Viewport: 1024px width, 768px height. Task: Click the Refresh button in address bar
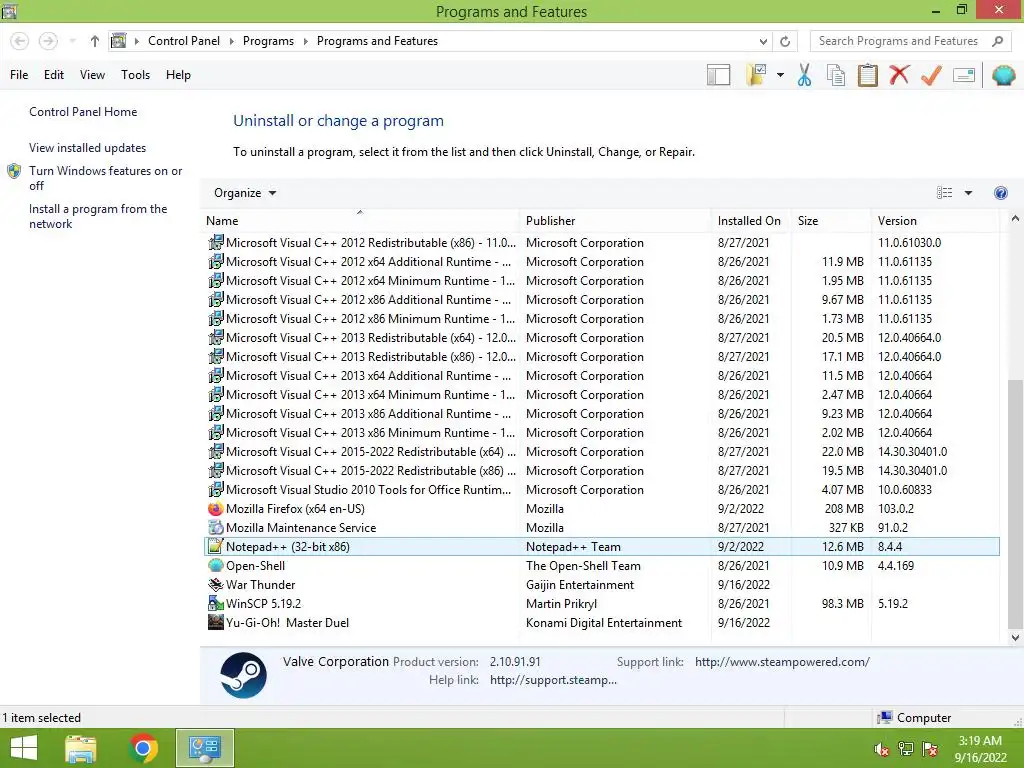pyautogui.click(x=785, y=41)
